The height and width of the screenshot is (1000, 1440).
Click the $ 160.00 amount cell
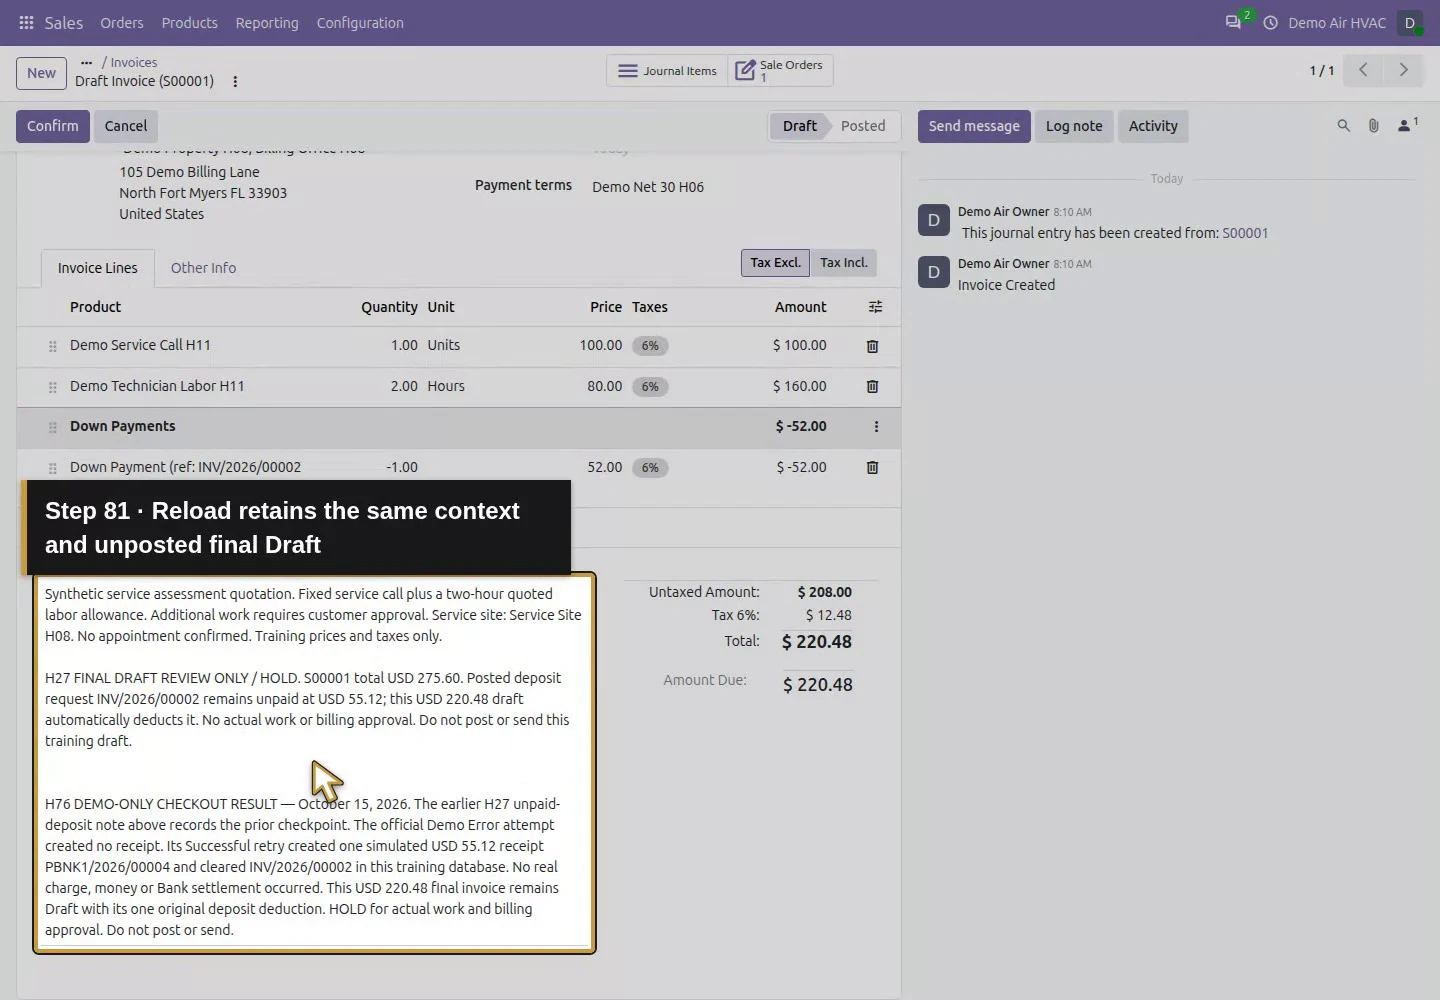pos(799,386)
